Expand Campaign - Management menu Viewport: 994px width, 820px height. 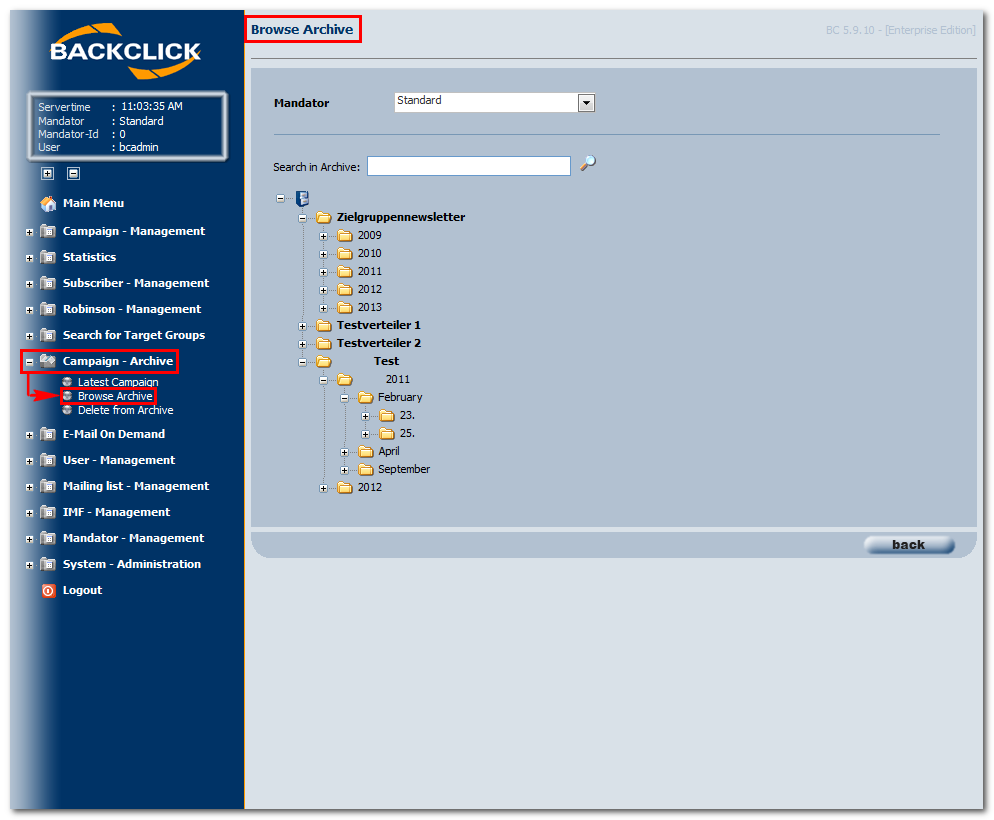(x=29, y=233)
